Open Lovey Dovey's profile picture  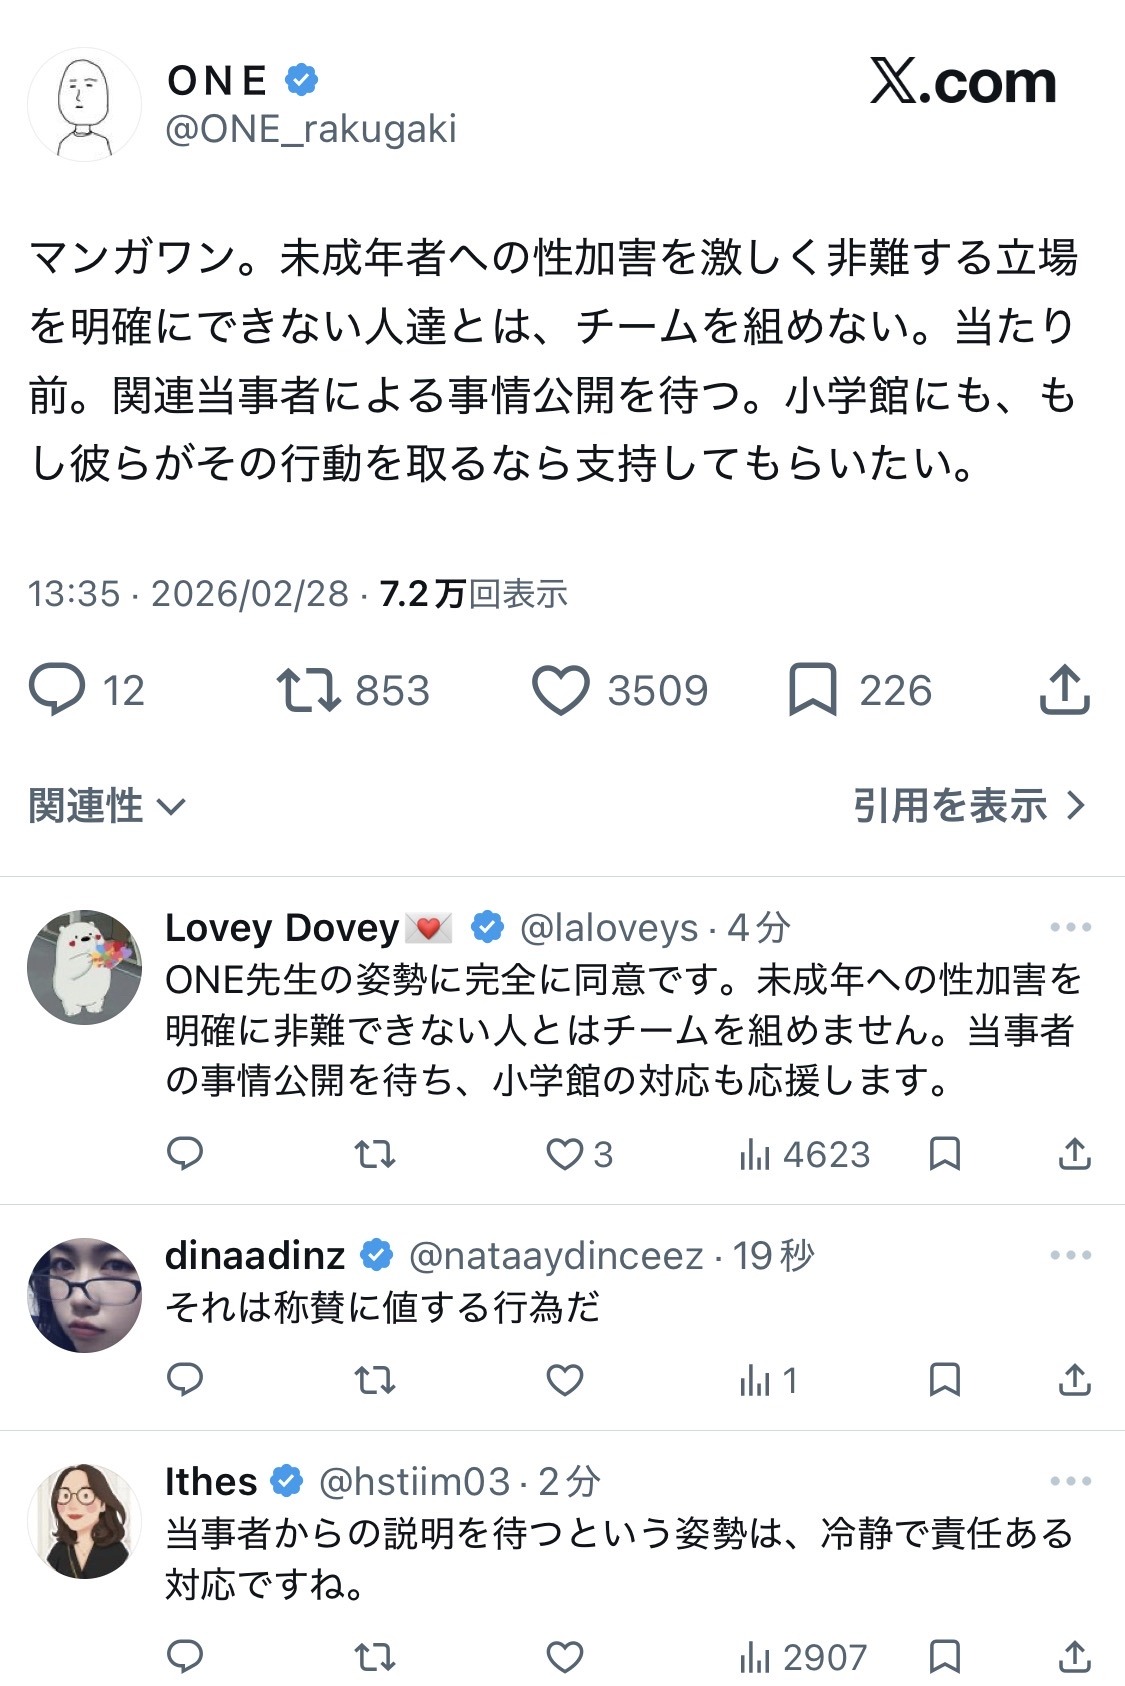click(x=84, y=967)
